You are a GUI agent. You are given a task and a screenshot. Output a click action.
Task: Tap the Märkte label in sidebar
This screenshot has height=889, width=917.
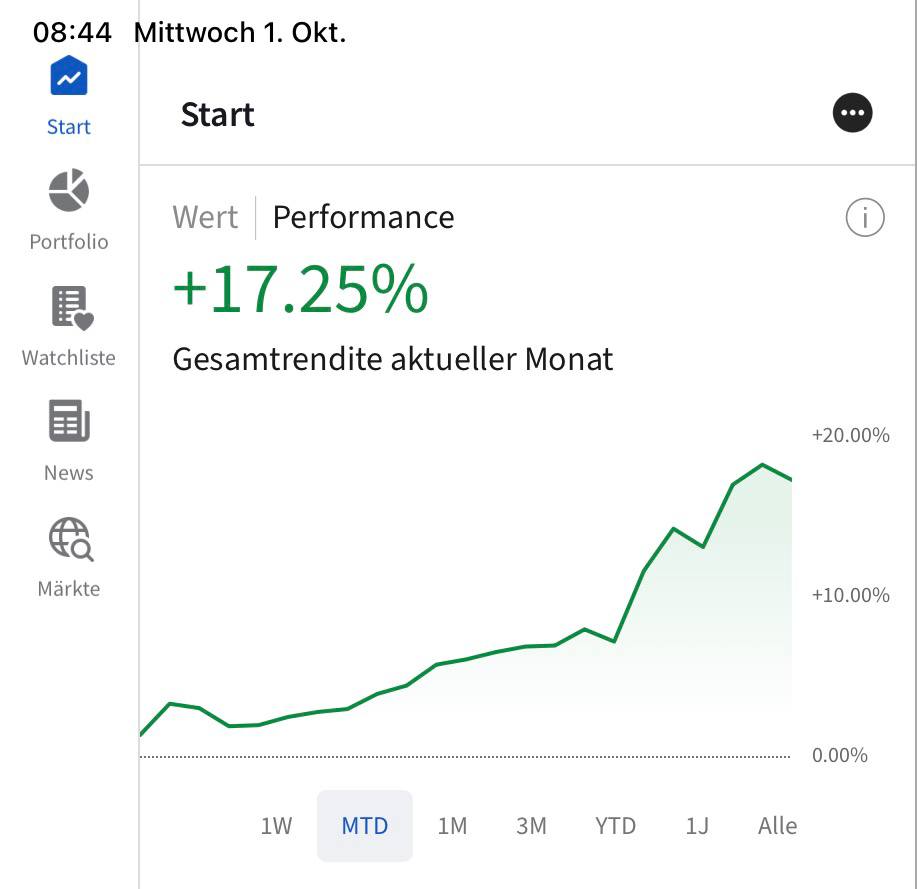click(69, 588)
